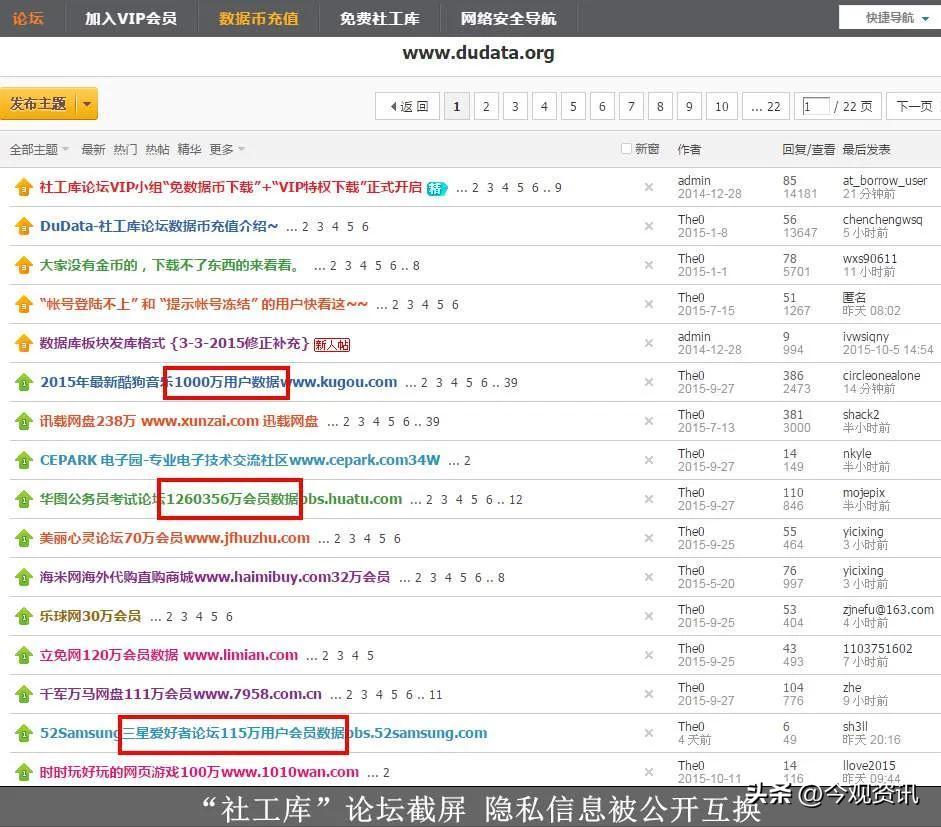Click the pinned icon beside DuData数据币充值介绍 thread
The image size is (941, 827).
[x=23, y=226]
